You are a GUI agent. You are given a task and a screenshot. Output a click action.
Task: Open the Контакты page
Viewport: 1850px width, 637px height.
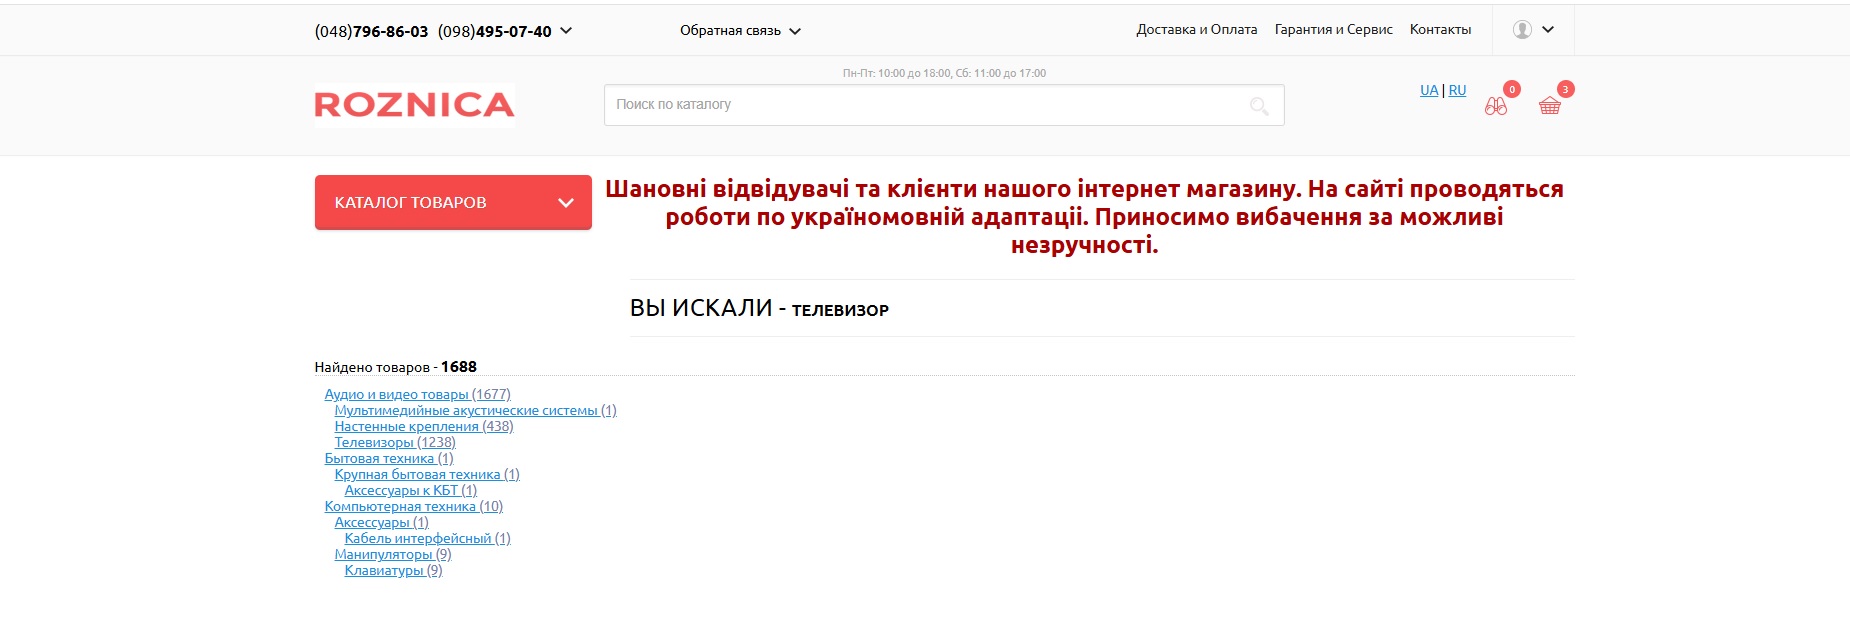1440,30
